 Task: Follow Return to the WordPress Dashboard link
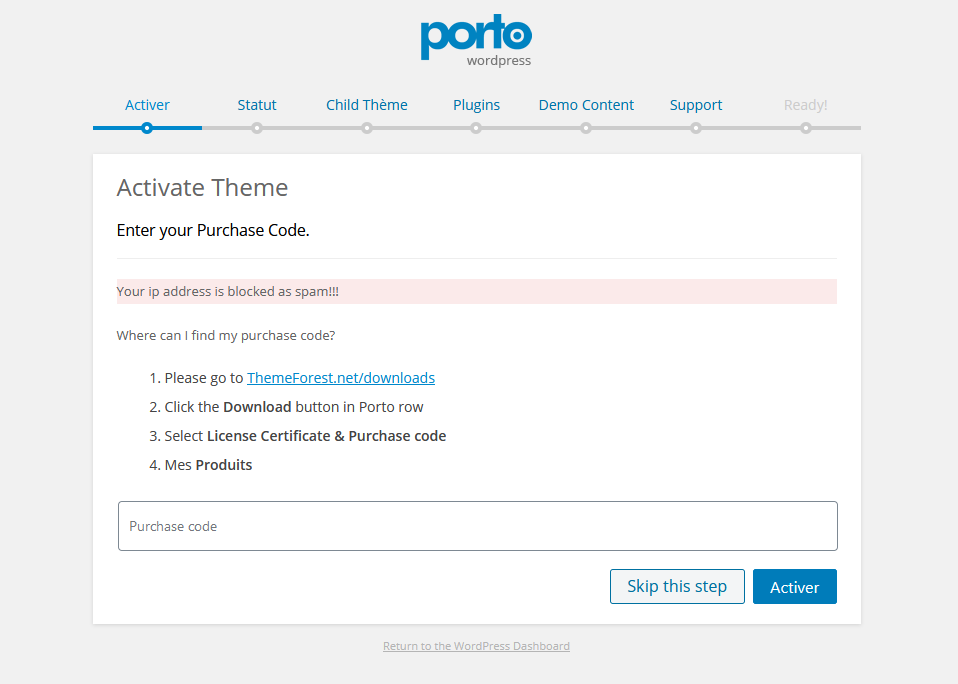coord(476,646)
